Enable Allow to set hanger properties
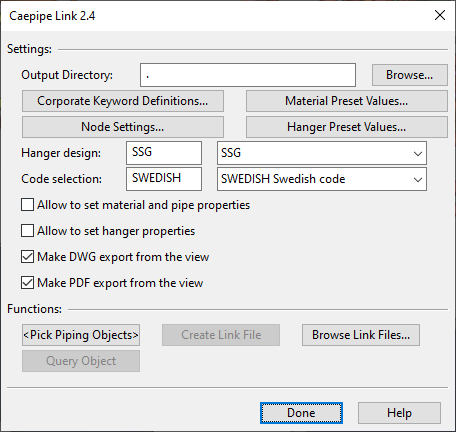The image size is (456, 432). pyautogui.click(x=27, y=231)
